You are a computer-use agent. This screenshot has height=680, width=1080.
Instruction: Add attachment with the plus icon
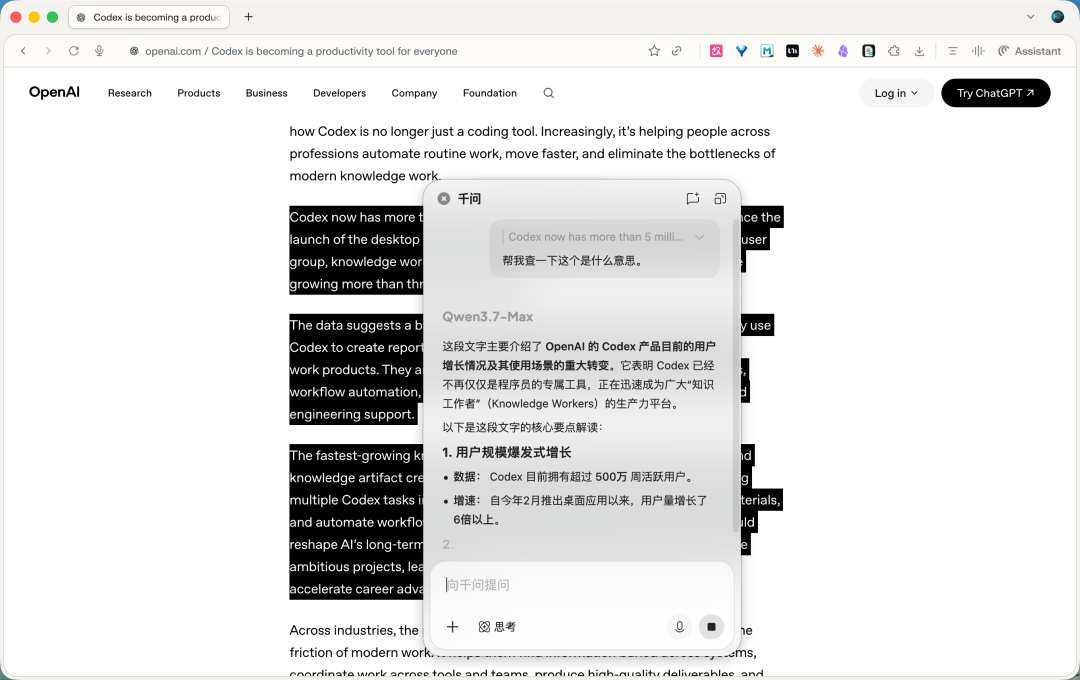pyautogui.click(x=453, y=626)
